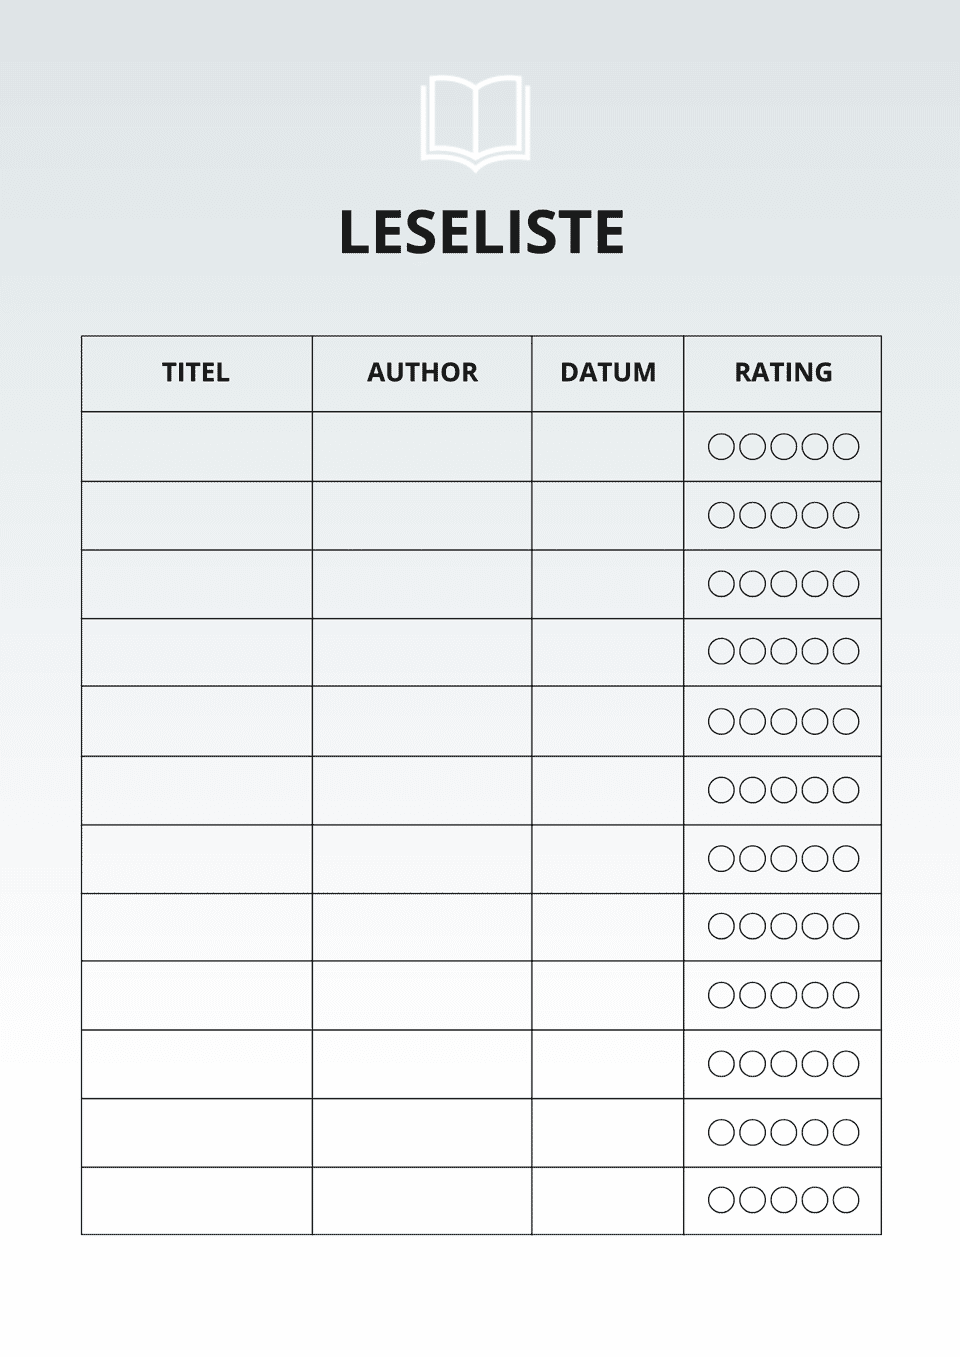Click the last row's Titel cell
The image size is (960, 1357).
coord(196,1200)
